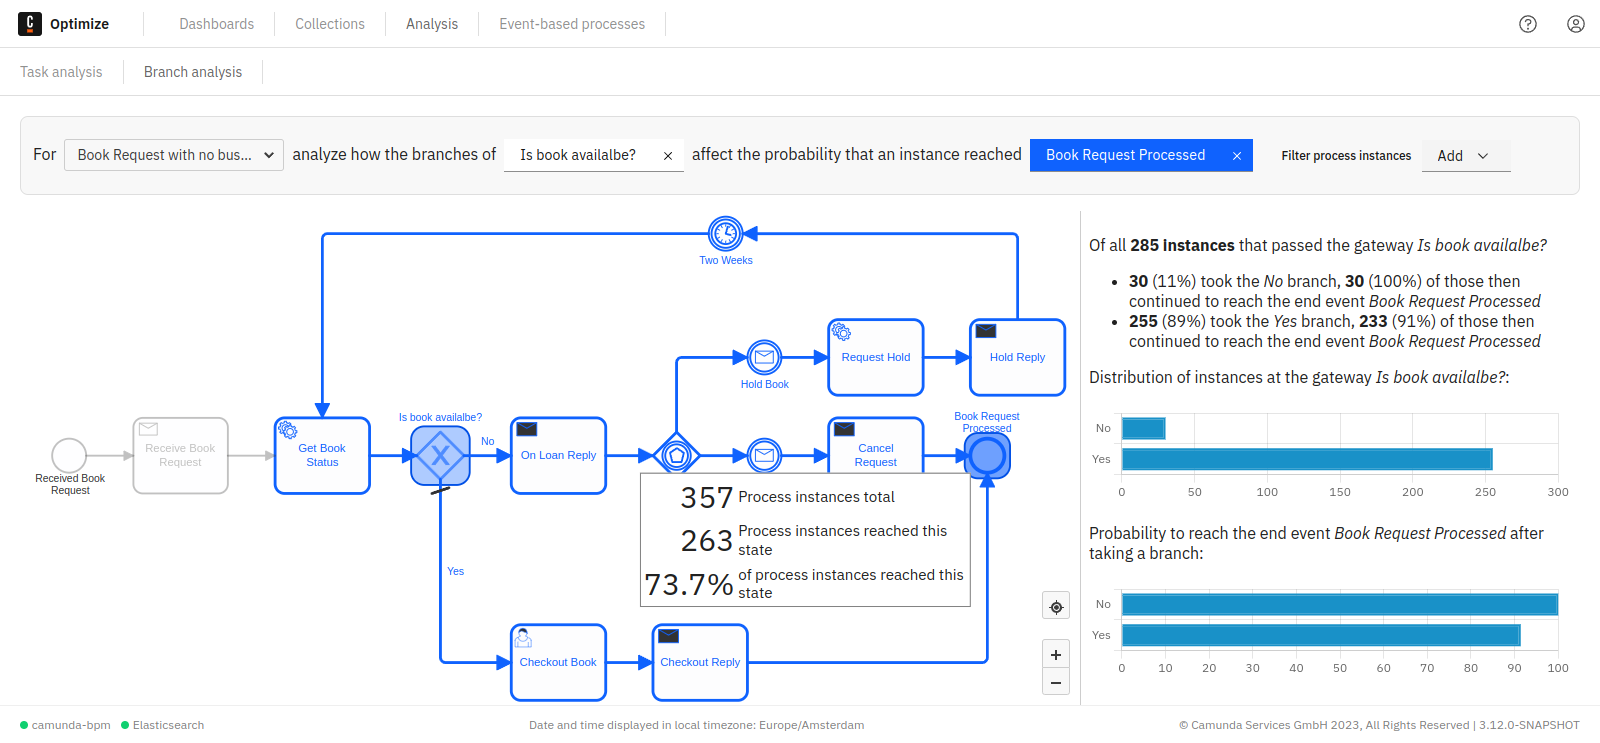Open the Add filter dropdown
This screenshot has height=743, width=1600.
1465,156
